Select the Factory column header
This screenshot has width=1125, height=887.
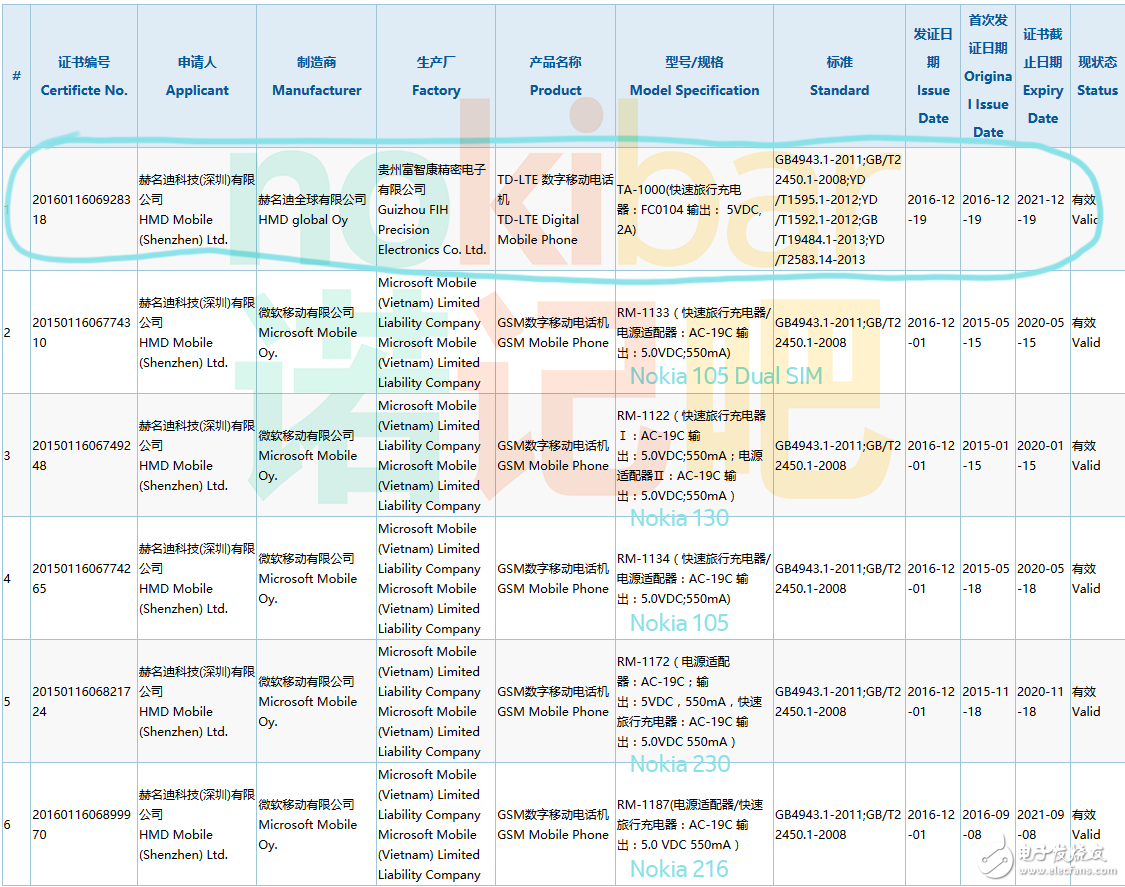pyautogui.click(x=436, y=76)
